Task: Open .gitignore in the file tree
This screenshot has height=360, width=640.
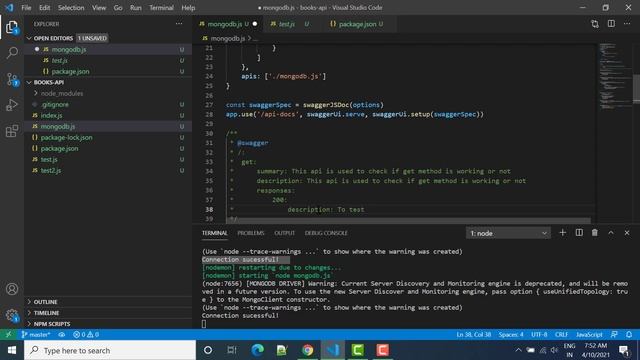Action: (108, 104)
